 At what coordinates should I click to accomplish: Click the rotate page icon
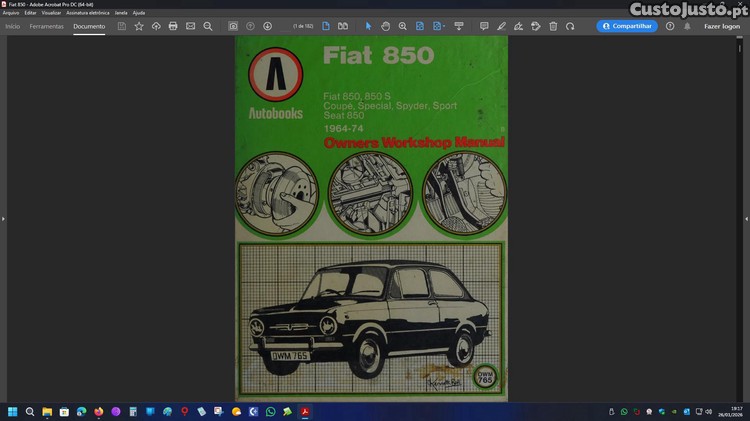click(x=570, y=26)
